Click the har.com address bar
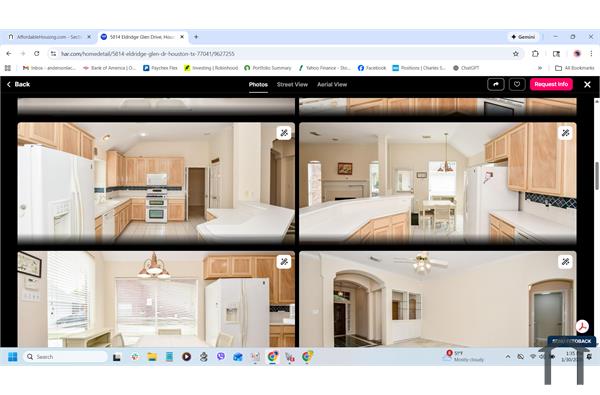 click(283, 54)
